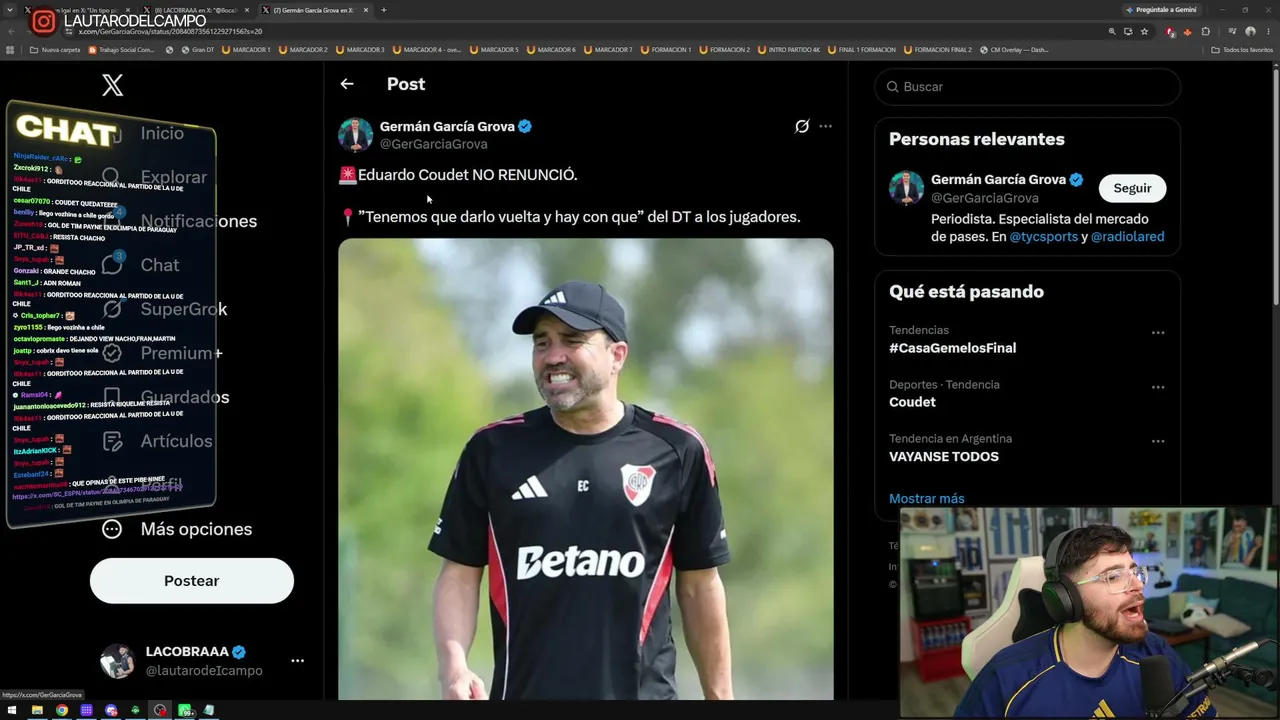
Task: Open the LACOBRAAA account switcher menu
Action: 297,661
